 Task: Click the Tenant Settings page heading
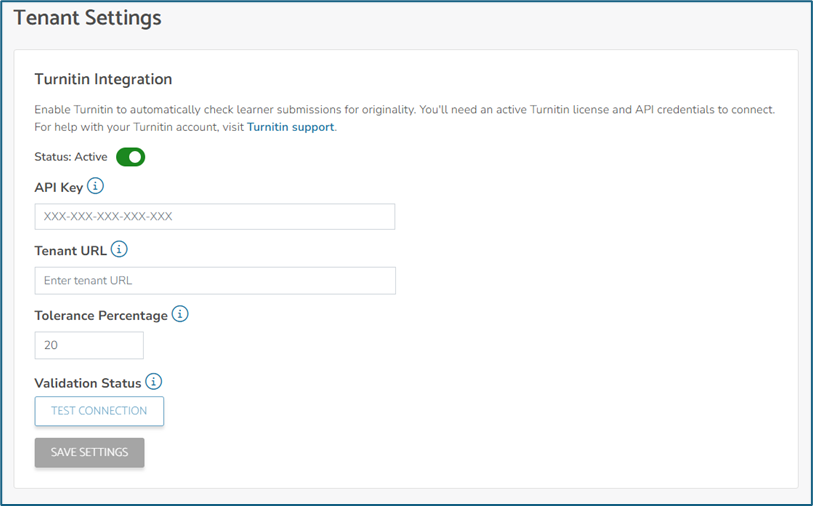coord(87,18)
